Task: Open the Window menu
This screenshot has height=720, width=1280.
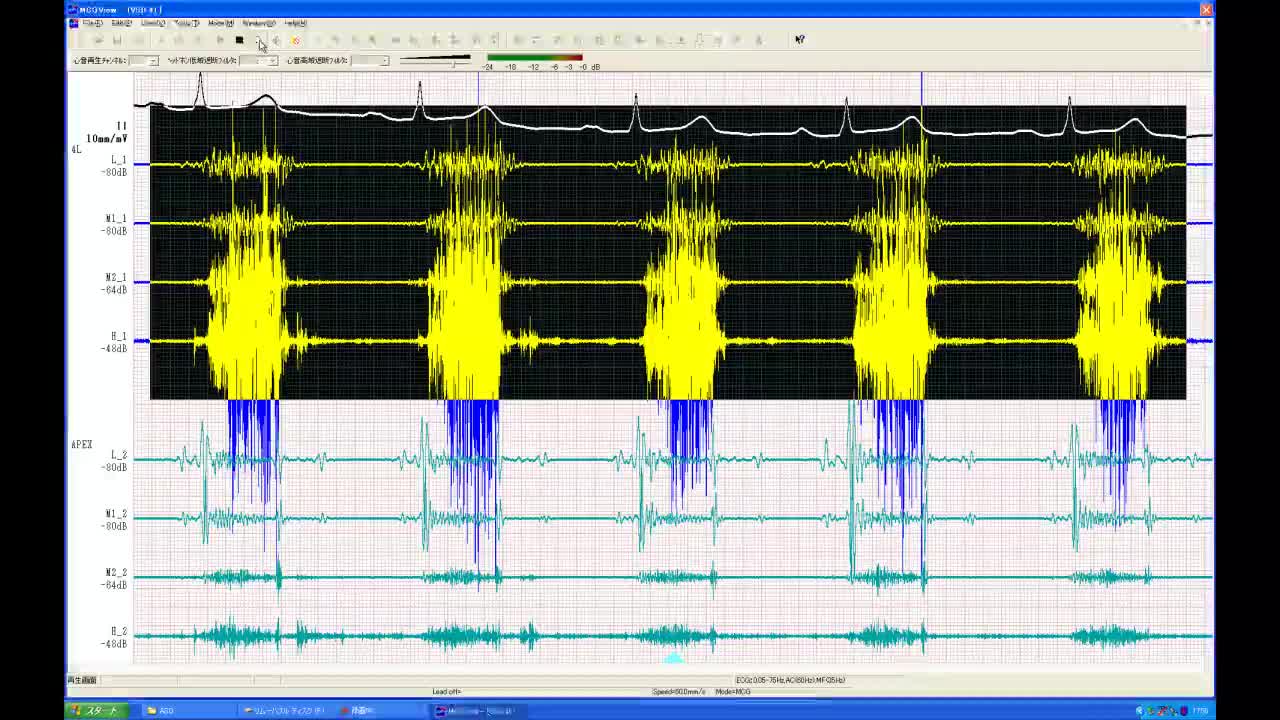Action: click(x=258, y=23)
